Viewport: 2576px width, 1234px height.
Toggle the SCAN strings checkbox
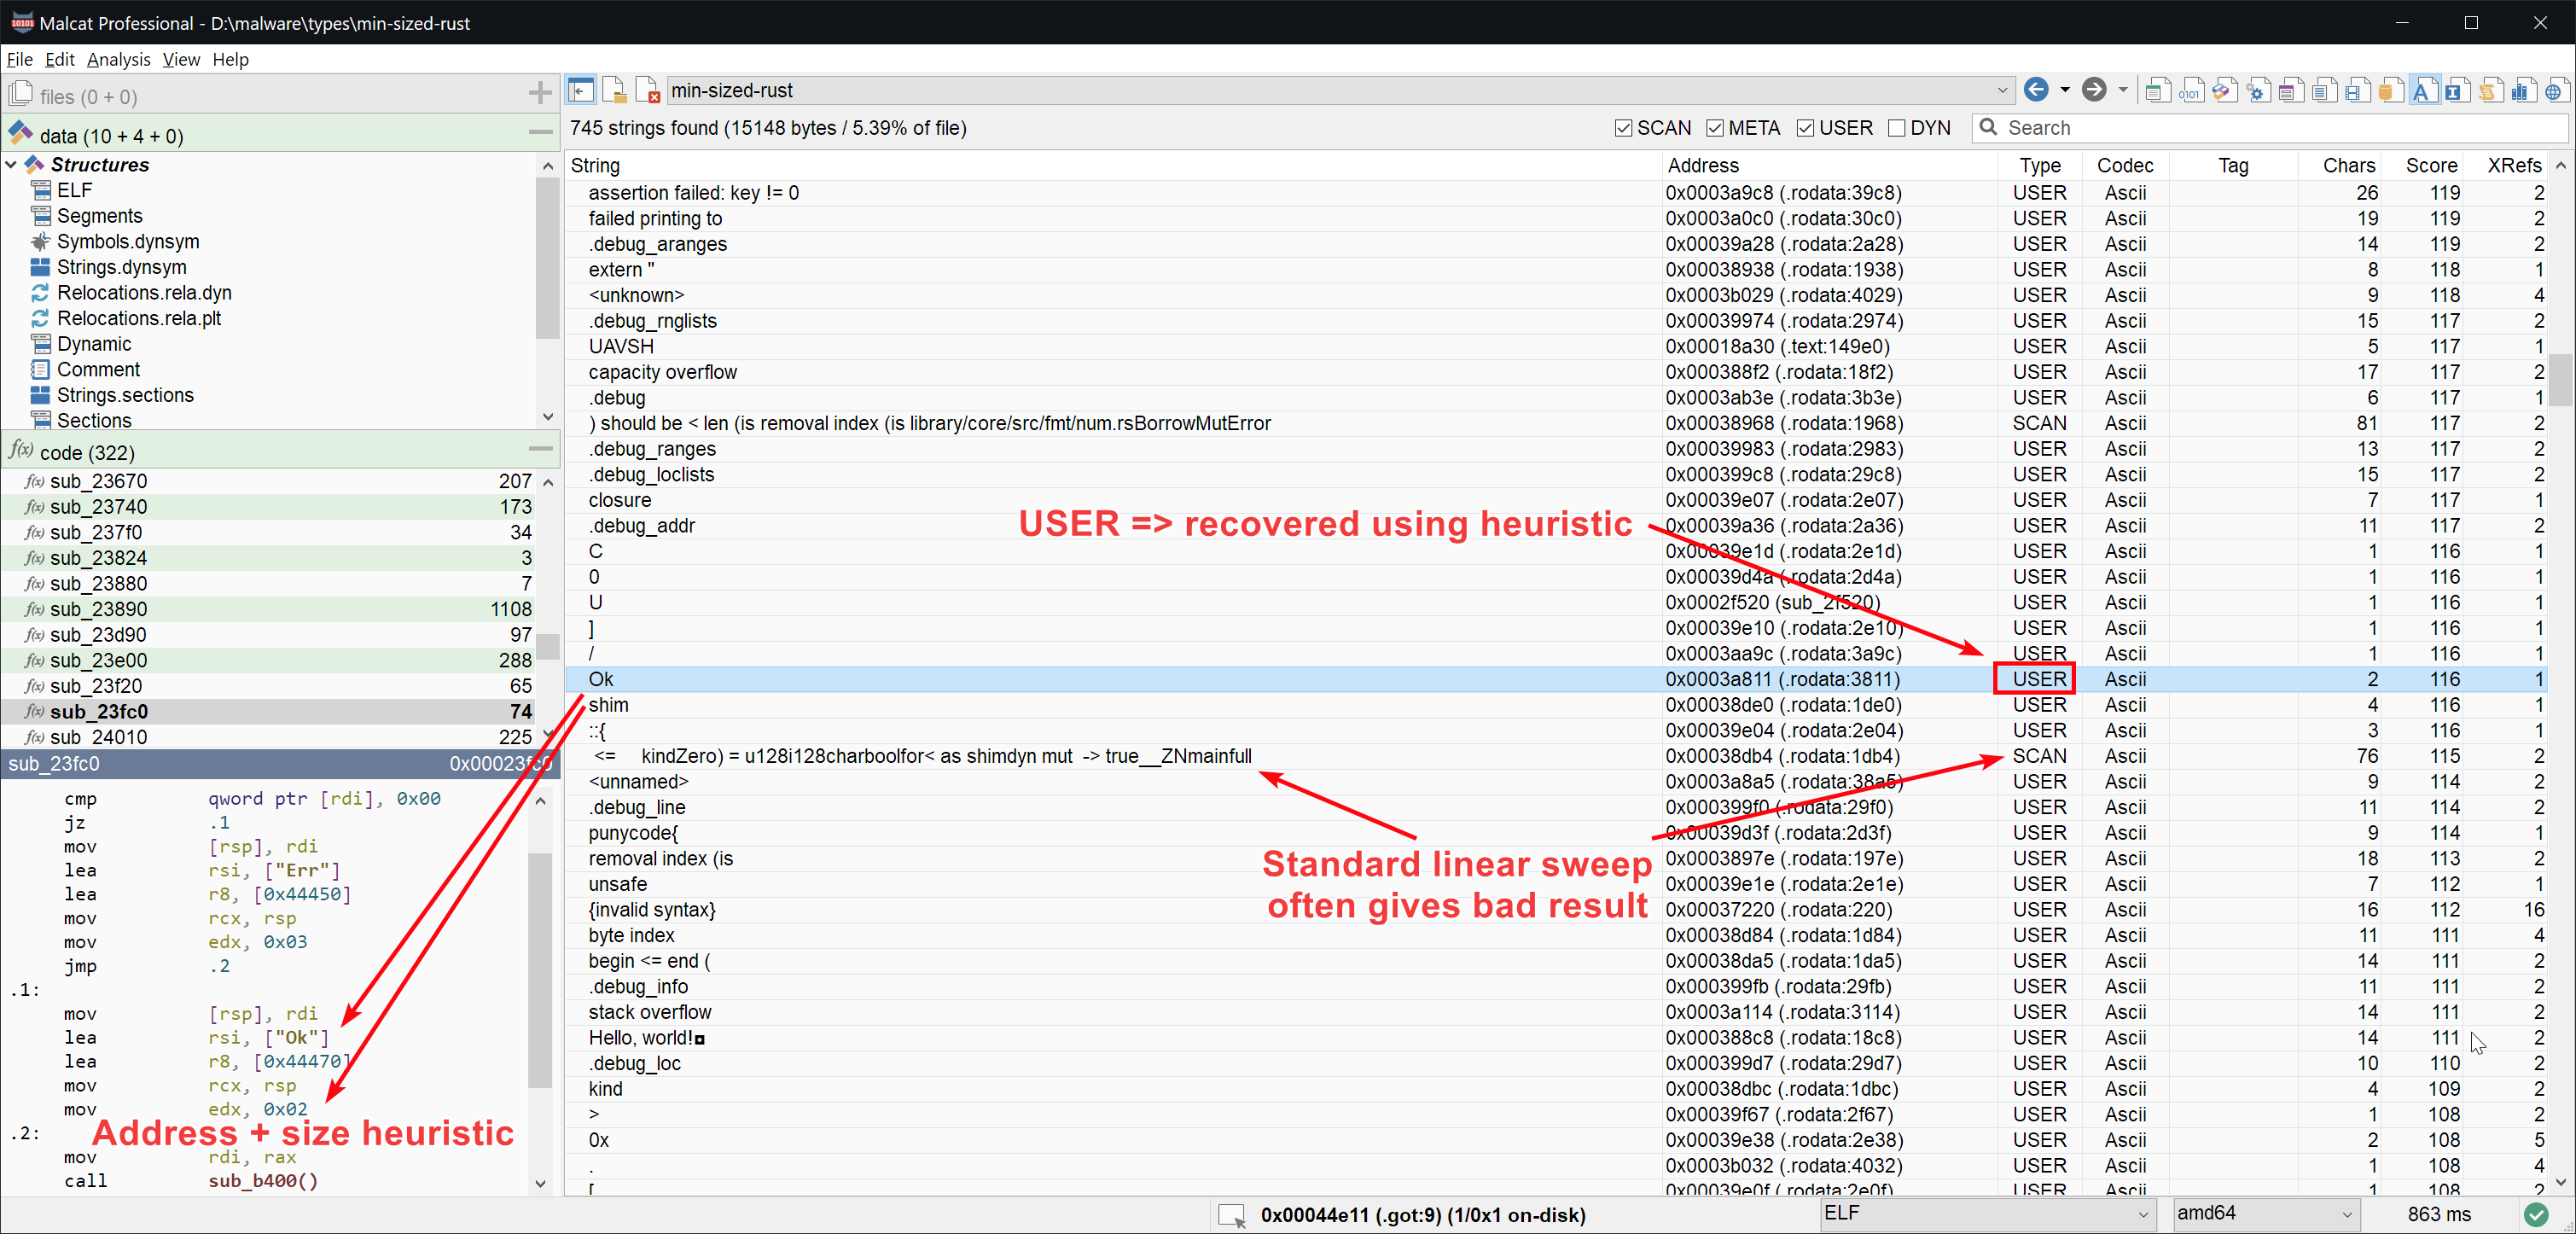[x=1623, y=128]
